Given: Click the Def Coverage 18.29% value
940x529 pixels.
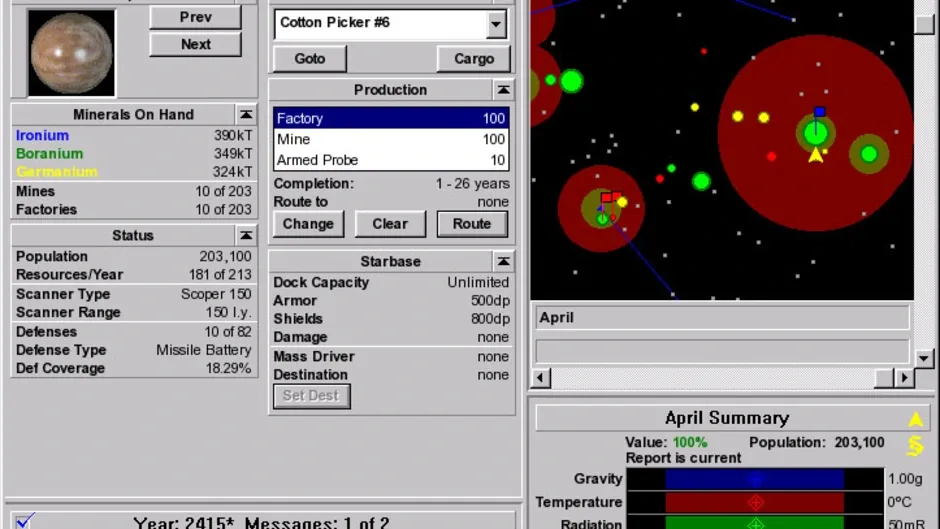Looking at the screenshot, I should [228, 368].
